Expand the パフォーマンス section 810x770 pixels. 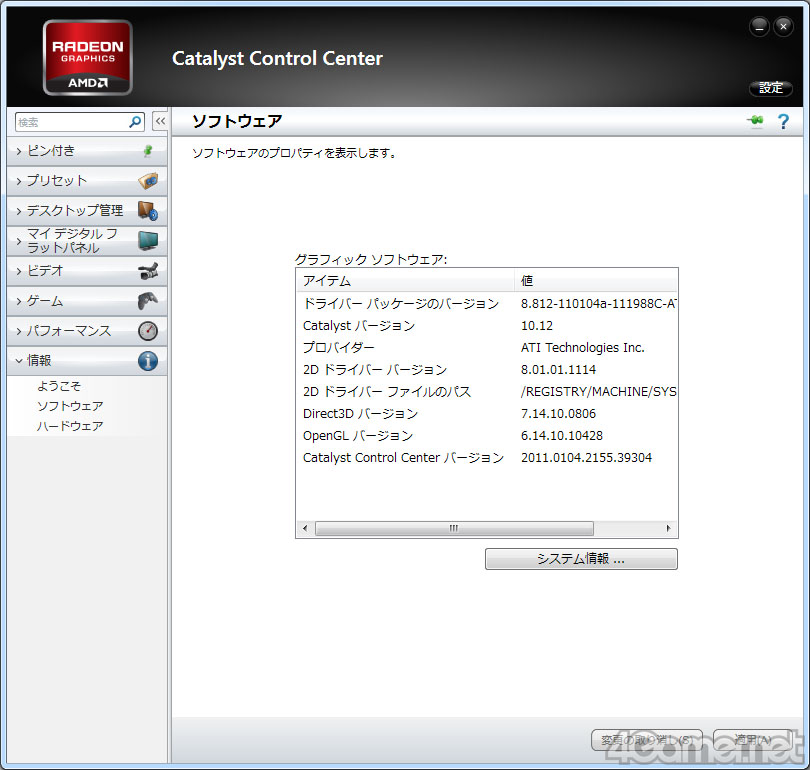[x=87, y=331]
